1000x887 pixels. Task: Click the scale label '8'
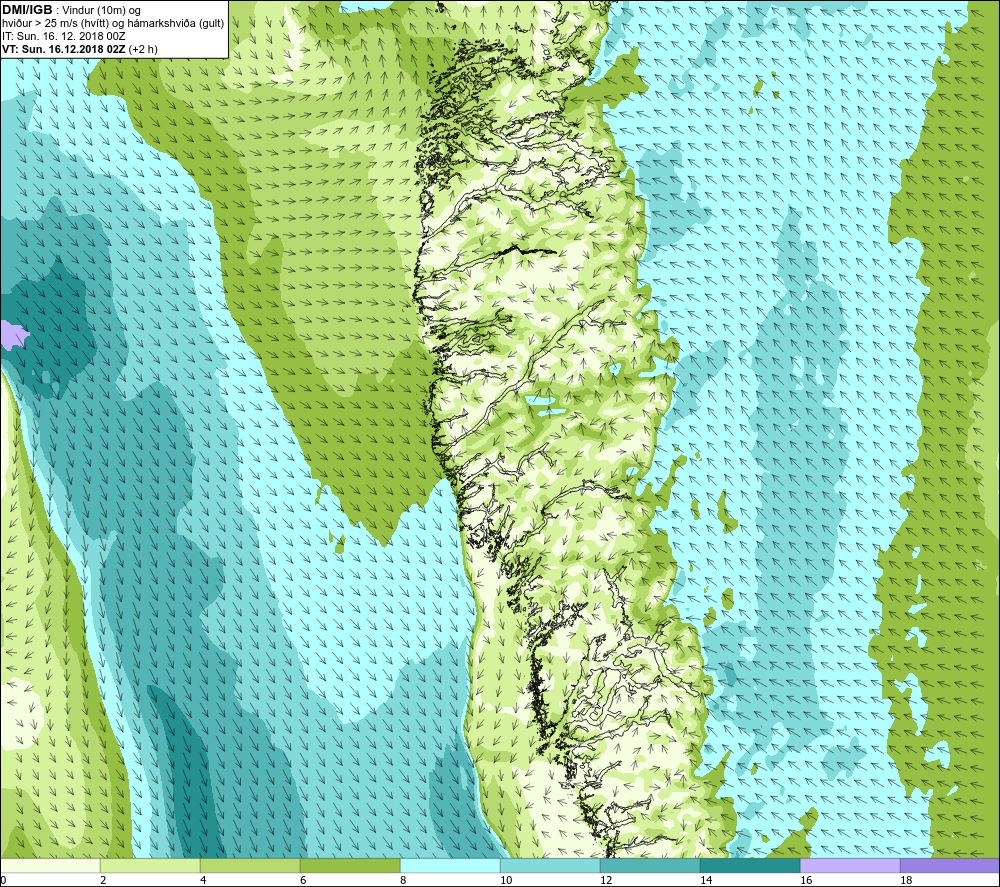(x=403, y=881)
